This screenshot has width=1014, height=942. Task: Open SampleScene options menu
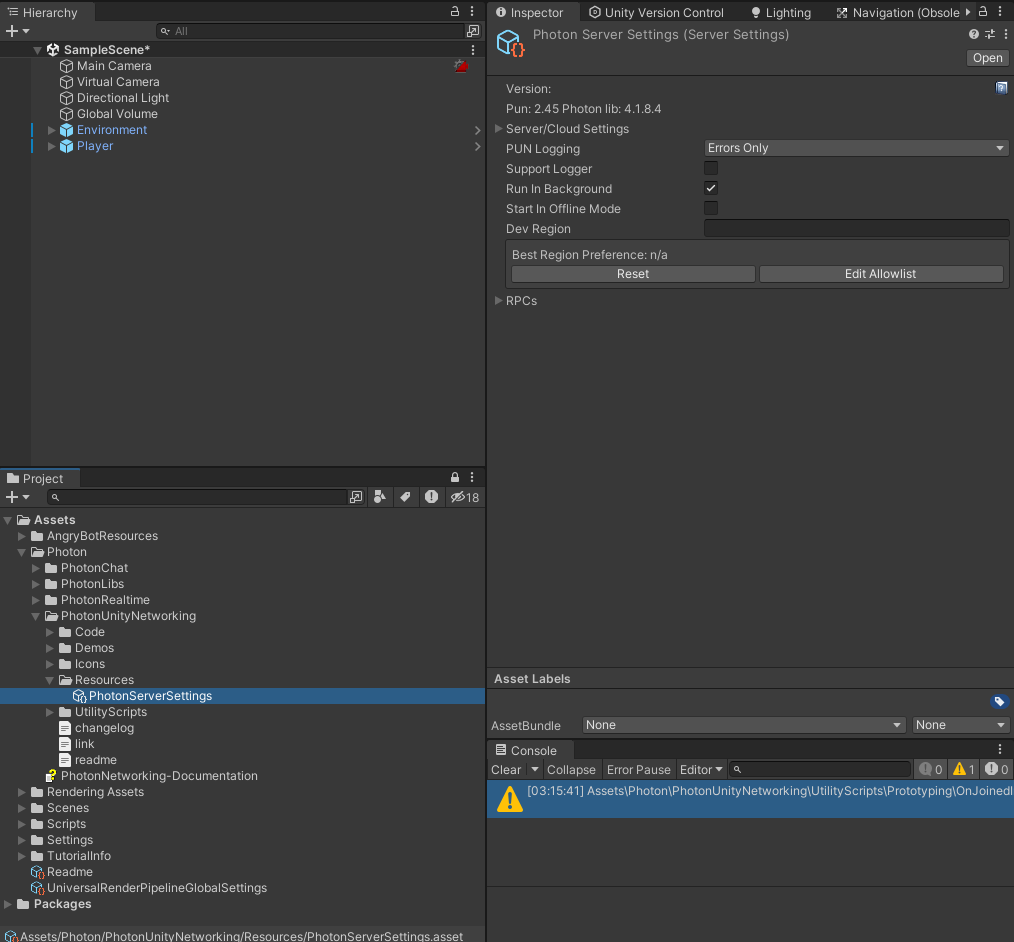[x=473, y=50]
